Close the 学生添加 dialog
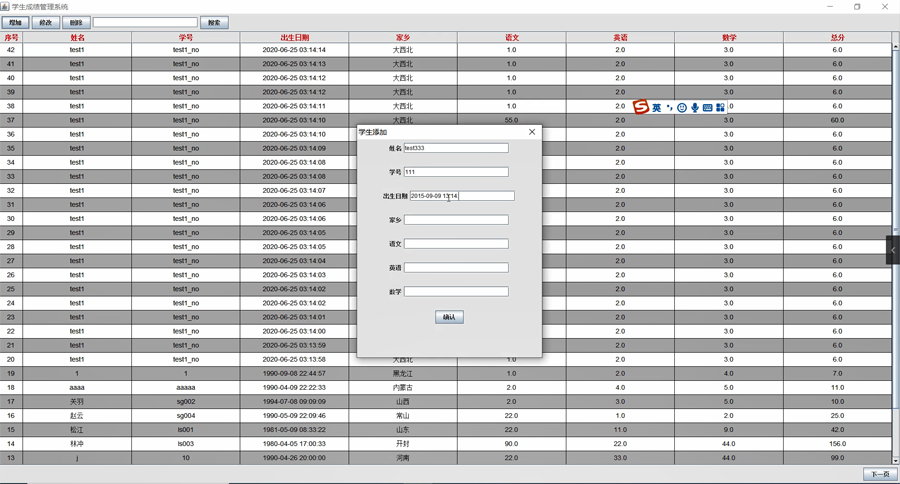This screenshot has height=484, width=900. tap(532, 132)
